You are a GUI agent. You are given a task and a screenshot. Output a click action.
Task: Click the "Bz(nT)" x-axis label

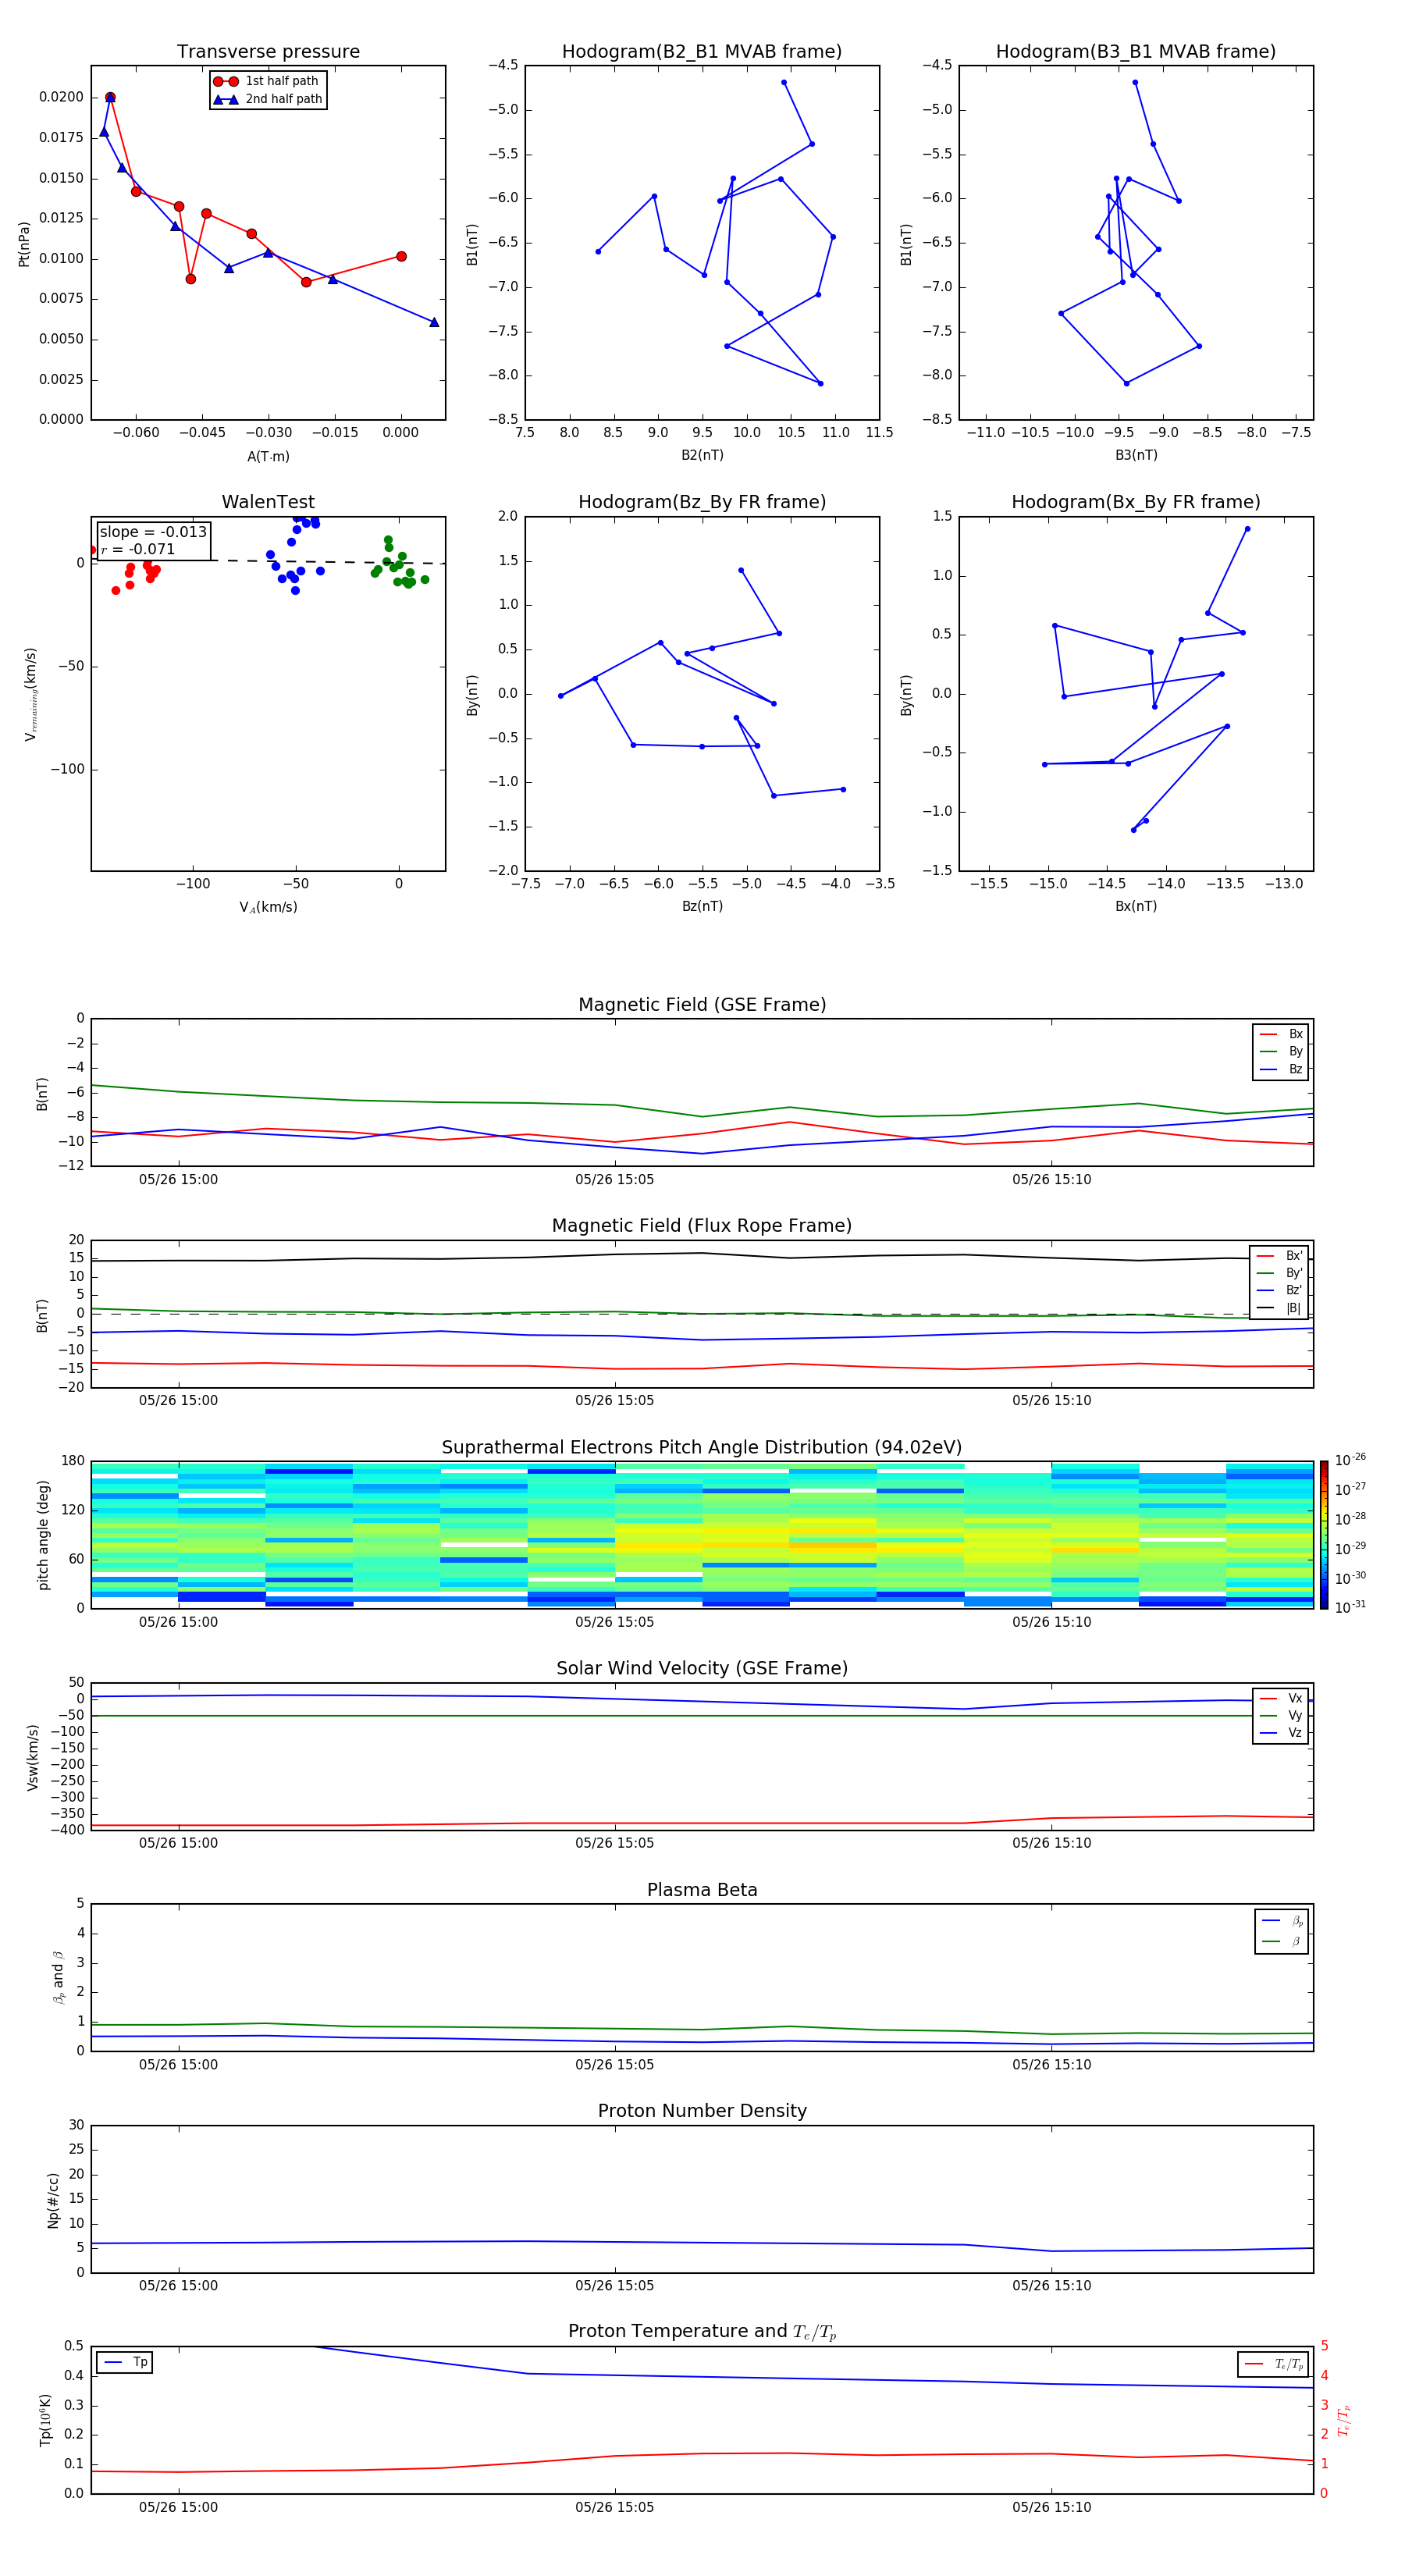click(x=702, y=906)
